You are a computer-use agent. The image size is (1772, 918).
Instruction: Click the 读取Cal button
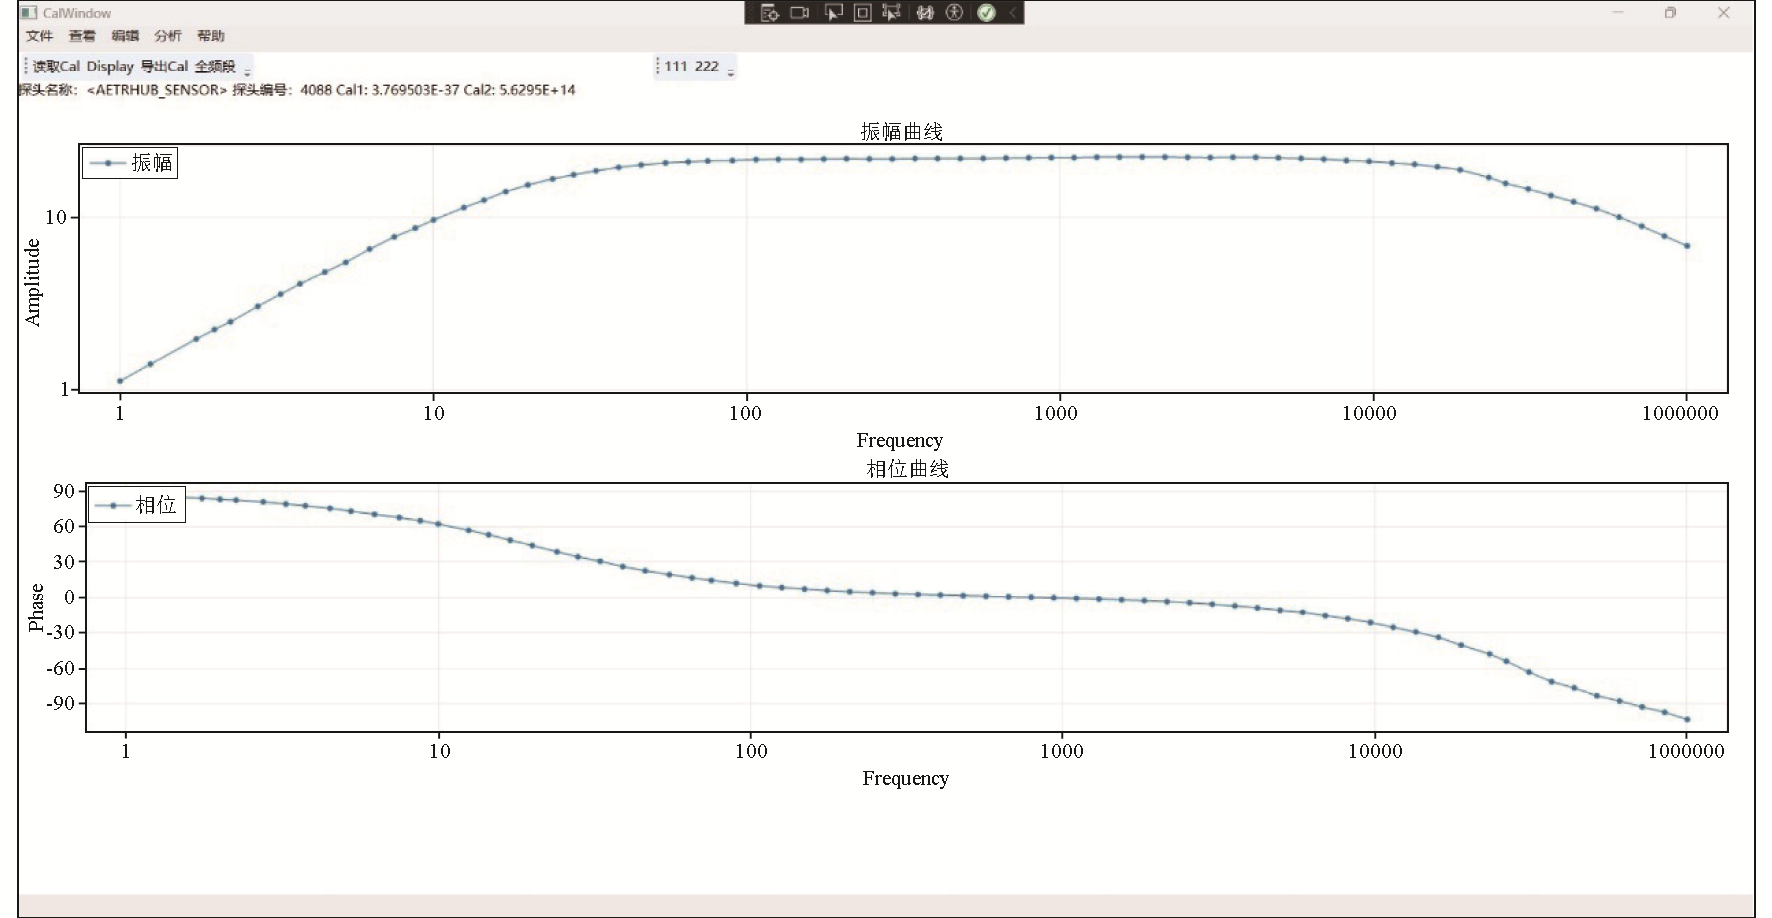tap(55, 66)
